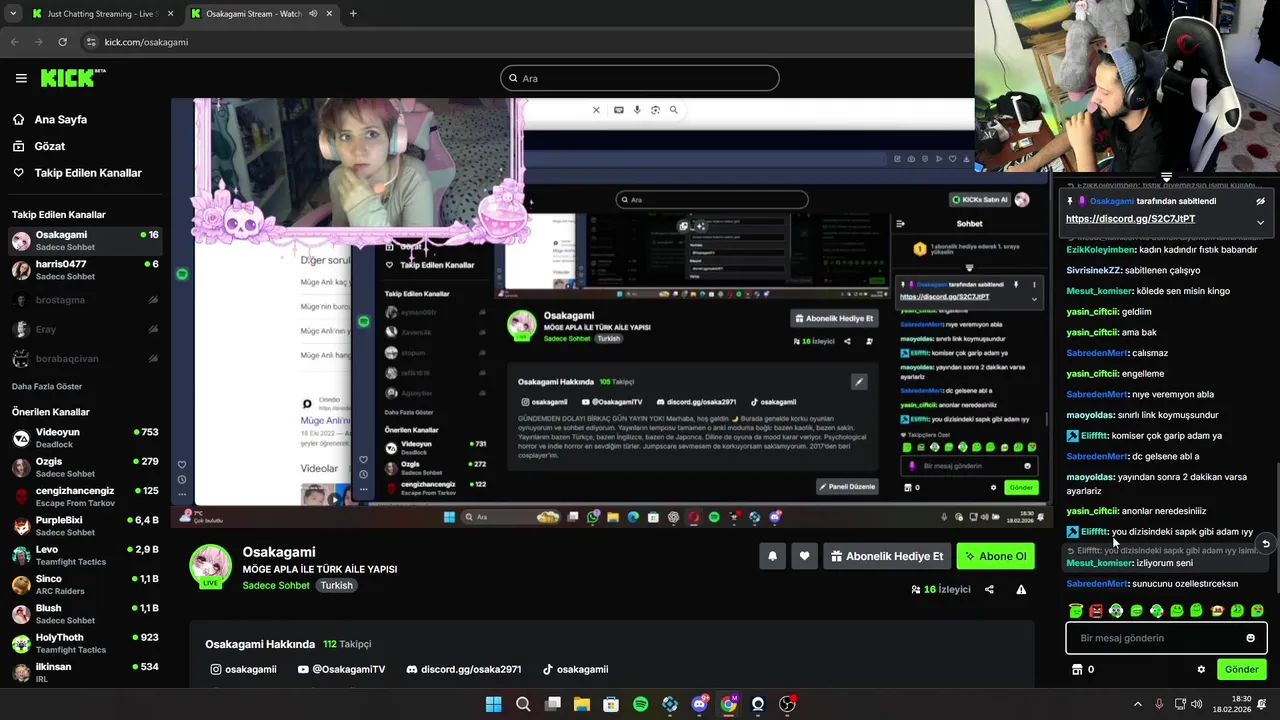The width and height of the screenshot is (1280, 720).
Task: Follow Osakagami with heart button
Action: point(804,556)
